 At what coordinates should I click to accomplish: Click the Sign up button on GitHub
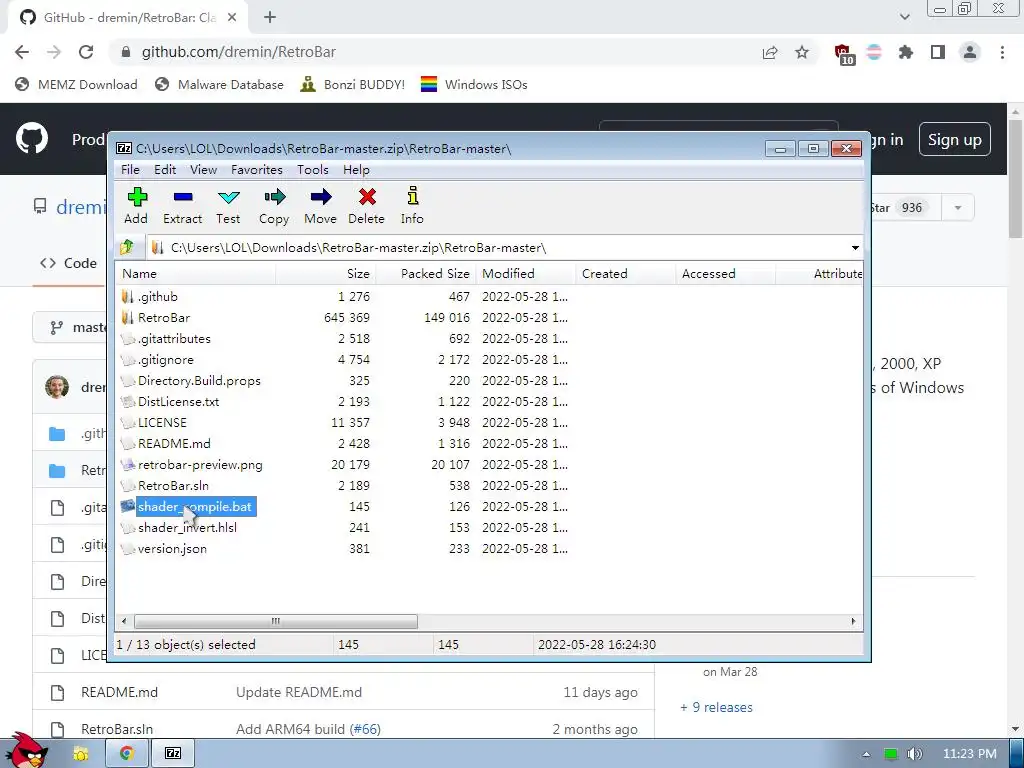coord(955,139)
